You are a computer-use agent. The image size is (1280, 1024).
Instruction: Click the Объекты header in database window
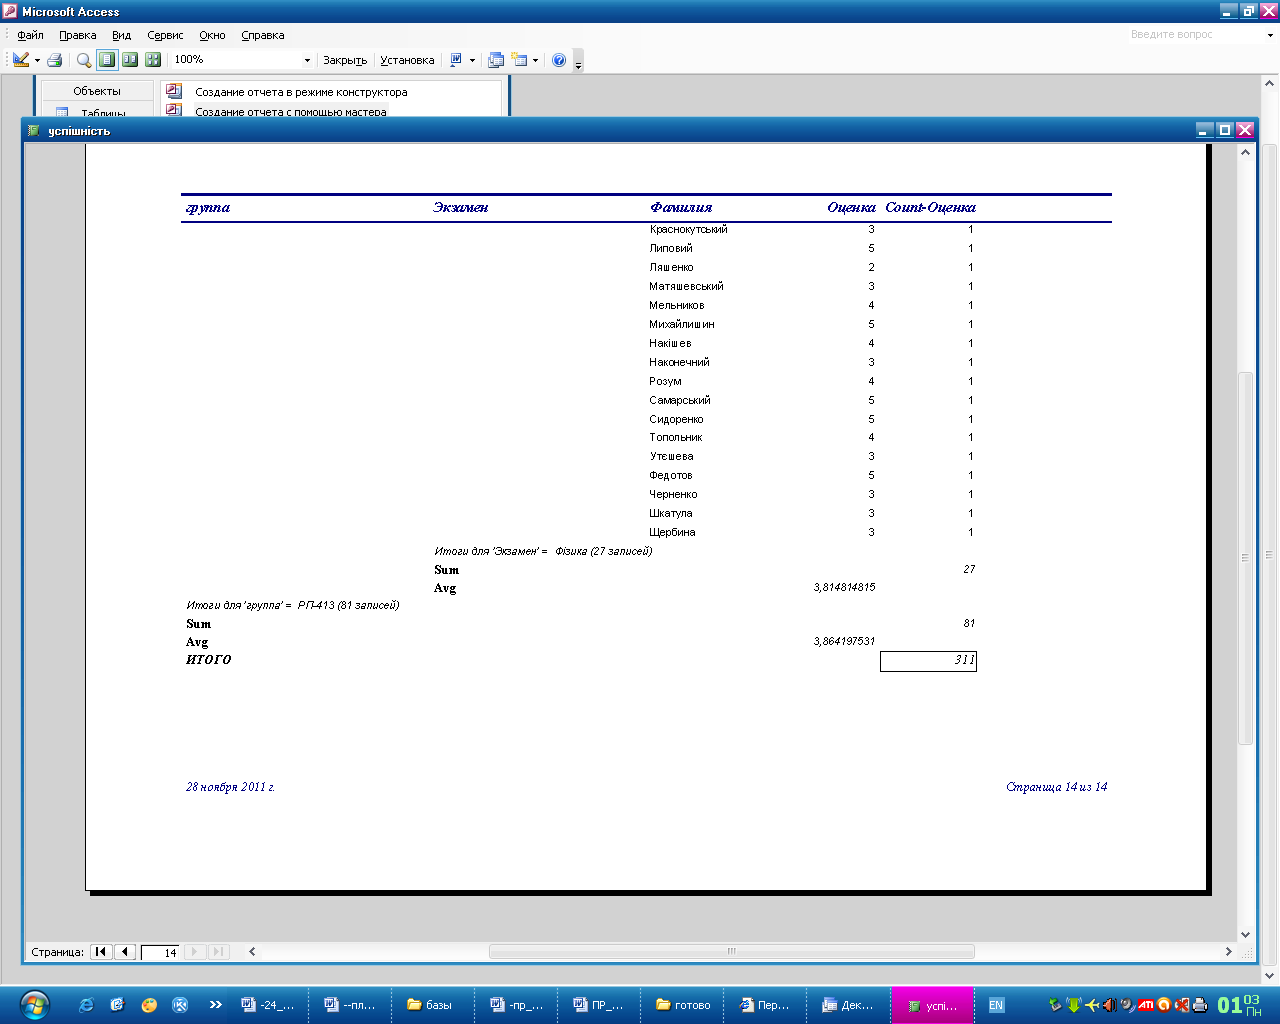(97, 91)
